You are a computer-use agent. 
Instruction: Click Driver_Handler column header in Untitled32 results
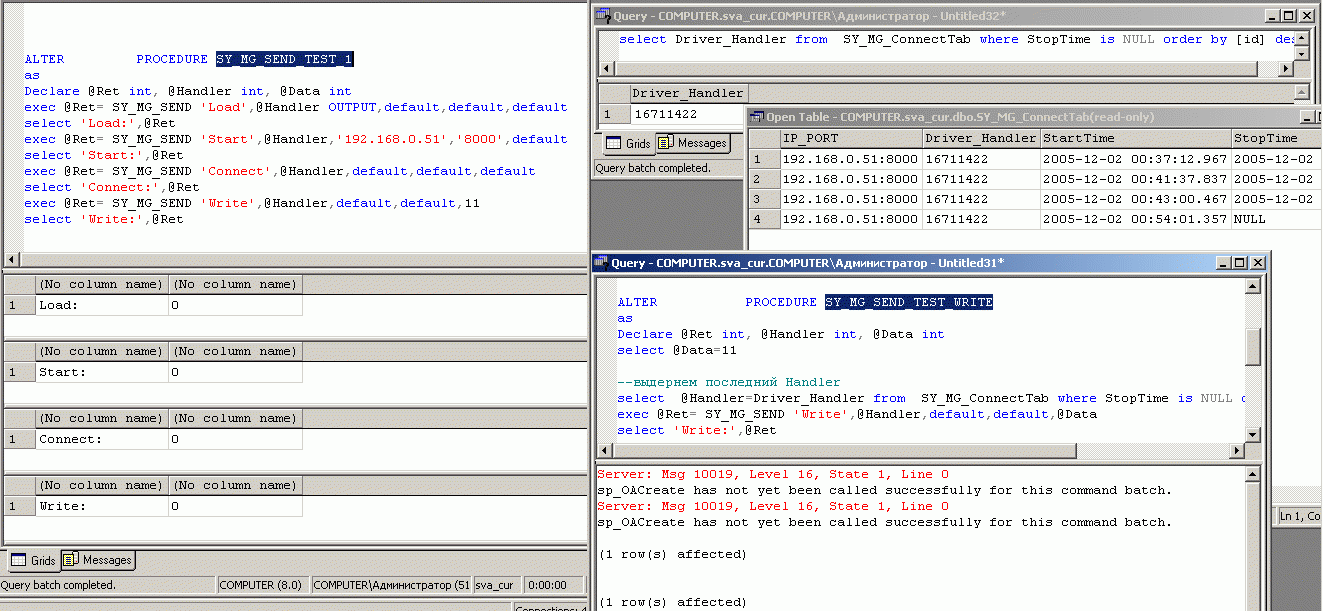click(688, 93)
